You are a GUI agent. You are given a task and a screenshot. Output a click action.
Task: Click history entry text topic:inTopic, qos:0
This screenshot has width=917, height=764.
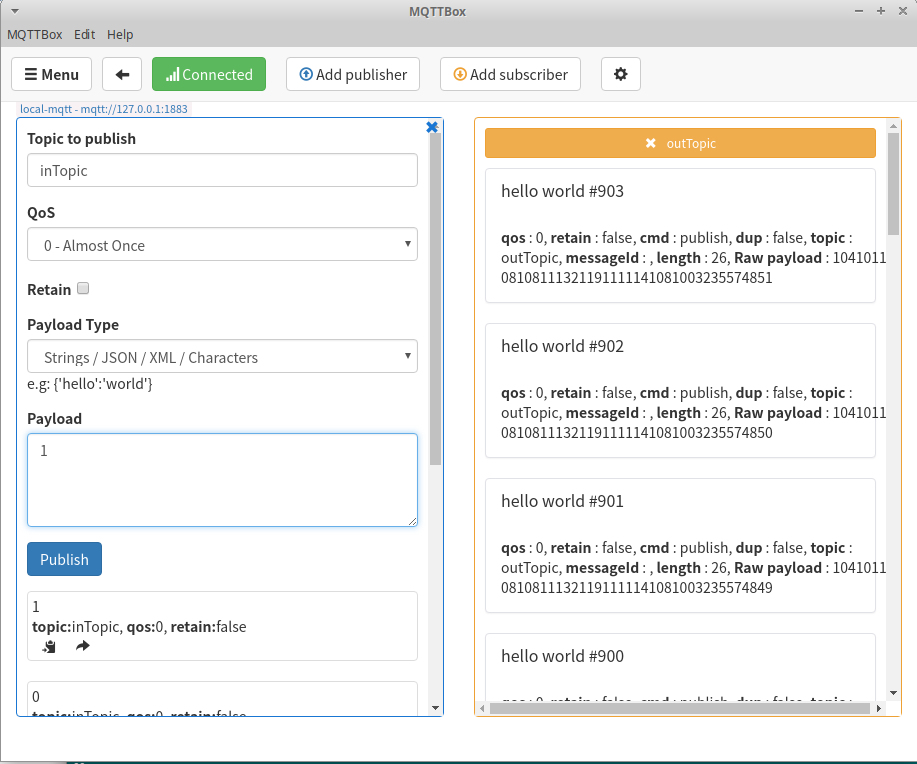tap(139, 627)
